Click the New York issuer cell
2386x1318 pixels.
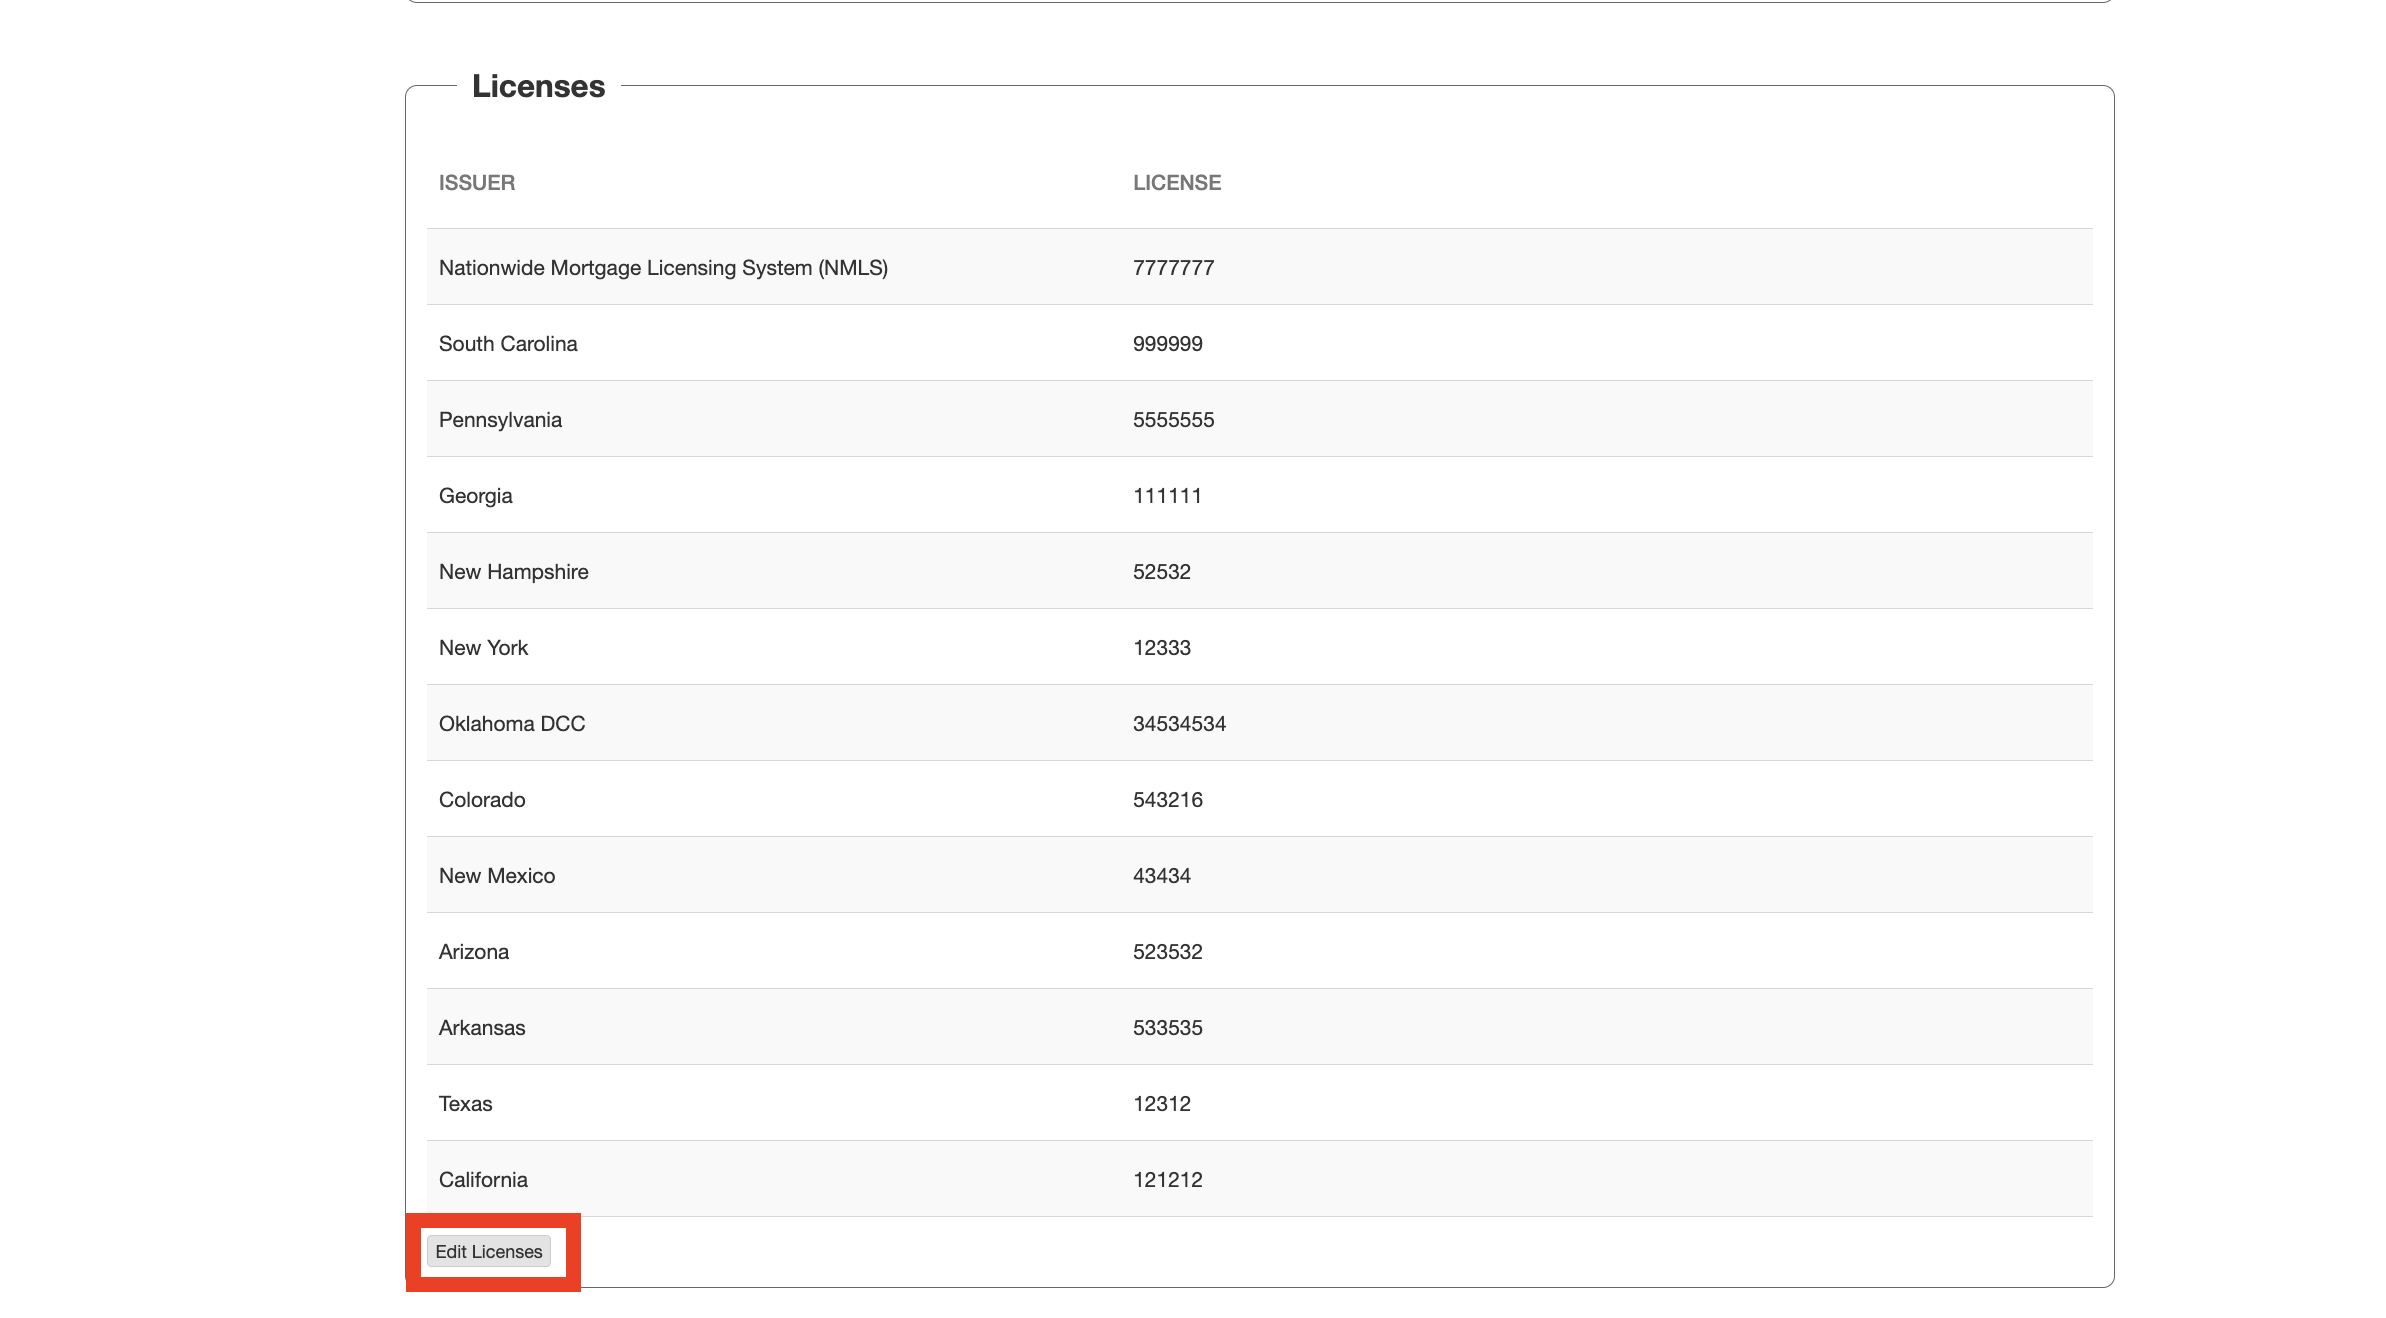click(x=483, y=648)
